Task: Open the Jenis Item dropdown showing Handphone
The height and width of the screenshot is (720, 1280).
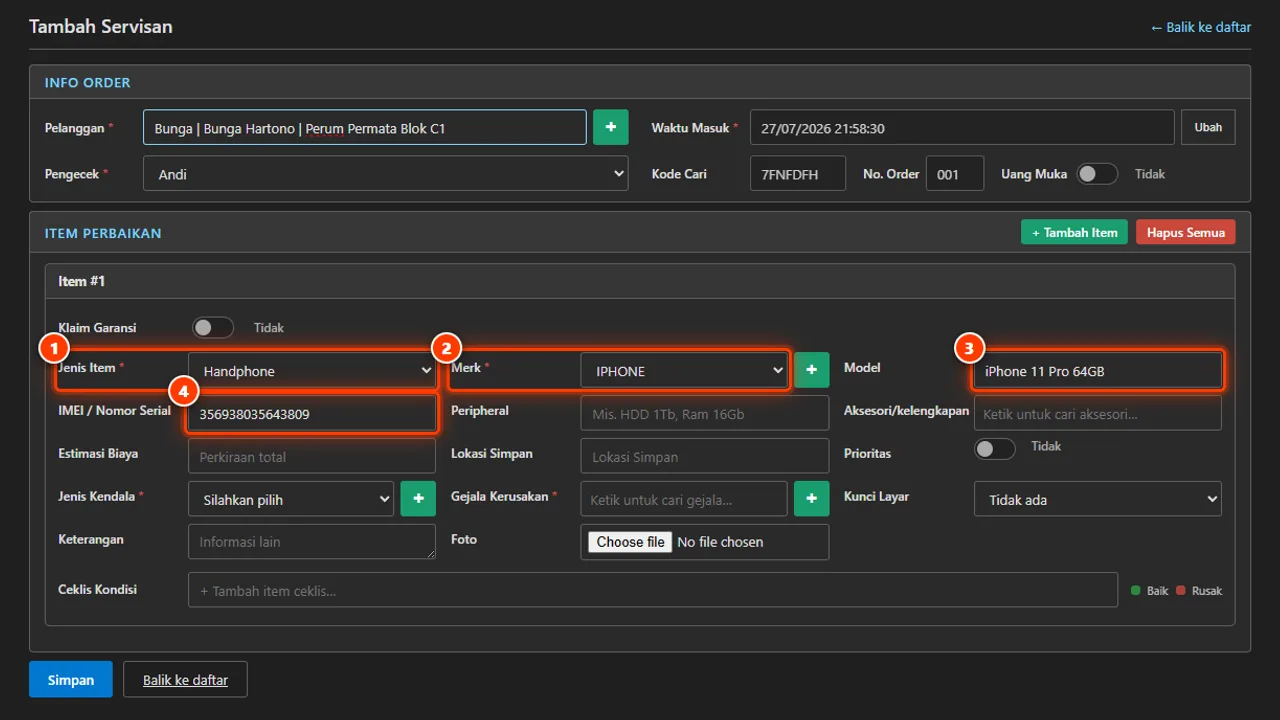Action: 312,370
